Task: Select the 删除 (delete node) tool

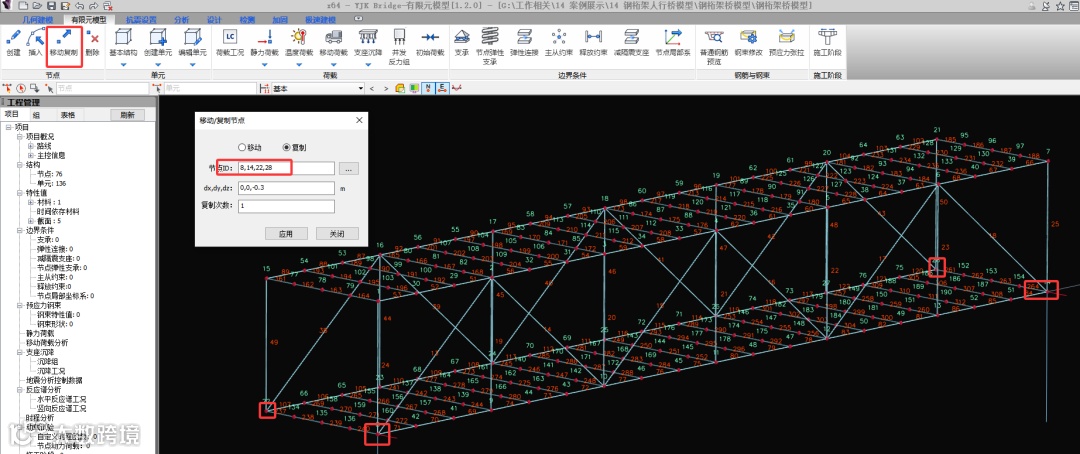Action: tap(93, 41)
